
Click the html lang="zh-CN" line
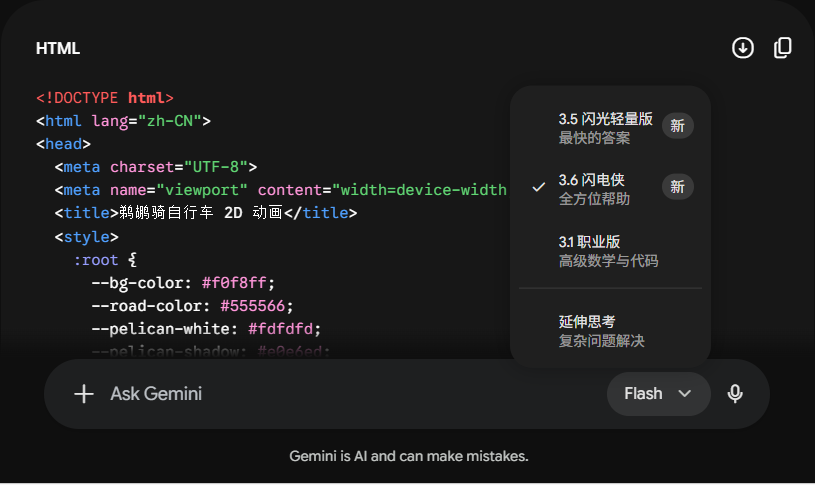(123, 121)
